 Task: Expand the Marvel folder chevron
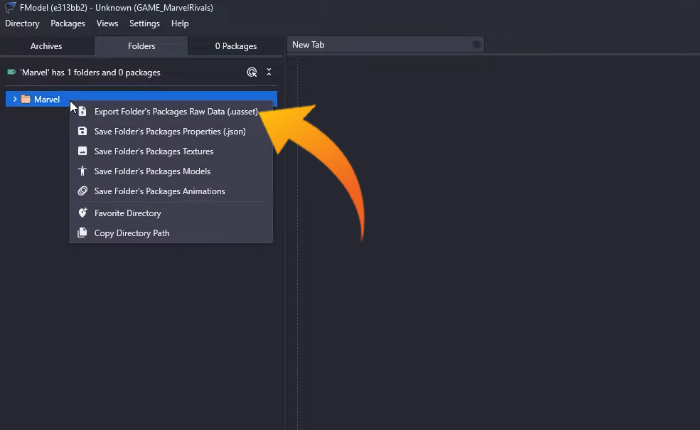coord(14,99)
